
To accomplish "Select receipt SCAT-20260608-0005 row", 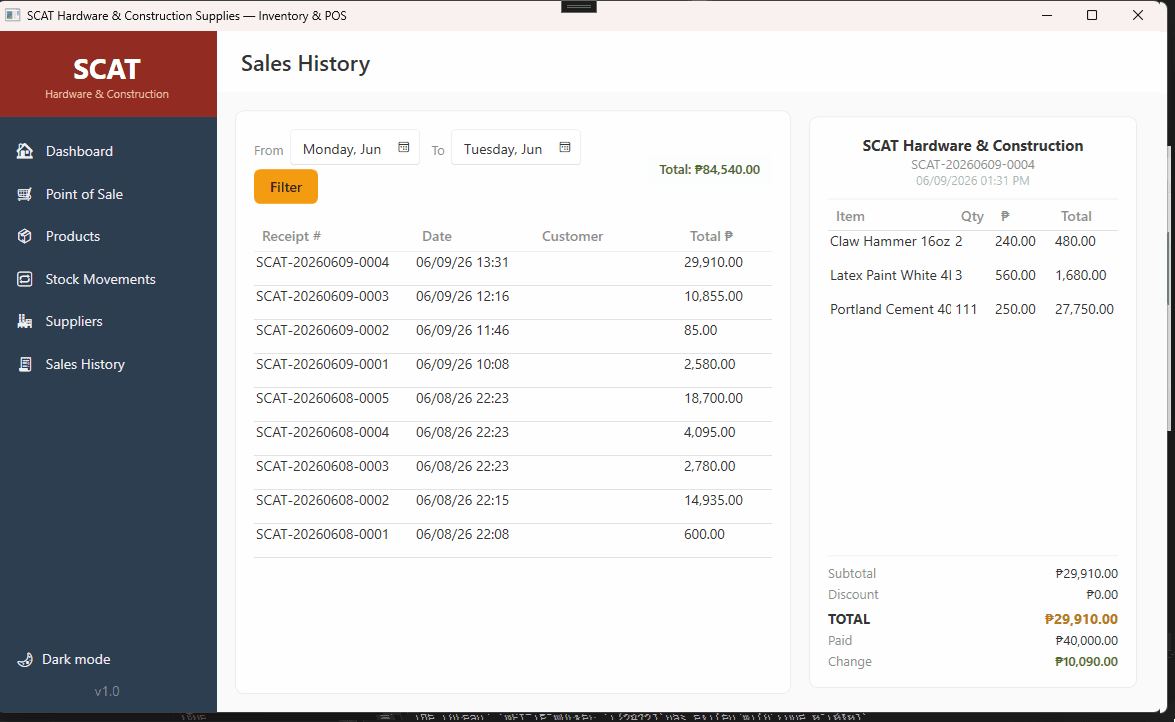I will click(513, 405).
